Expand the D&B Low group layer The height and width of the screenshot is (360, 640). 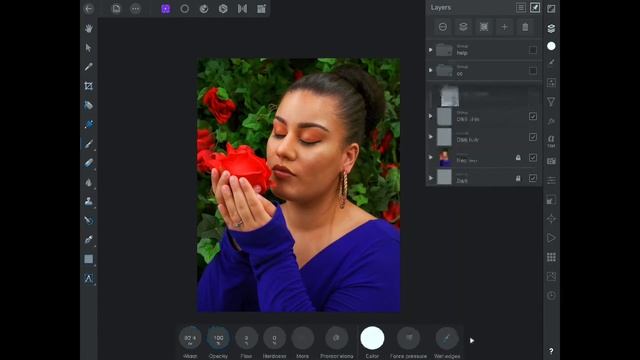(430, 116)
